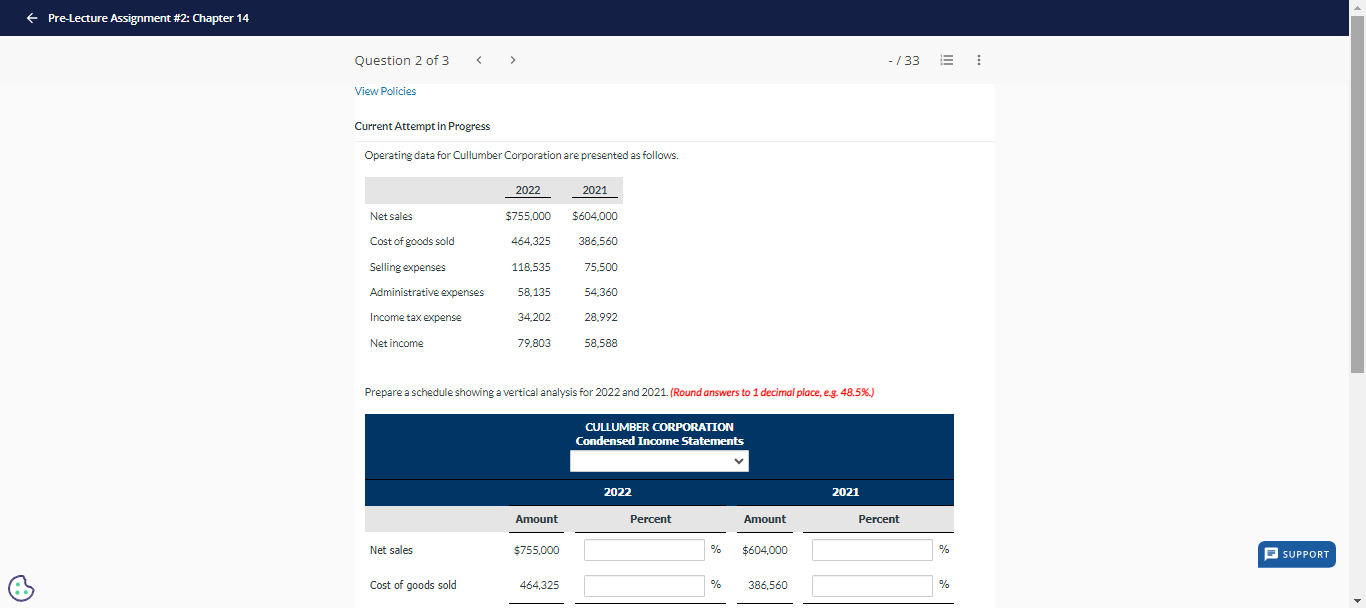The image size is (1366, 608).
Task: Launch the SUPPORT chat button
Action: tap(1297, 554)
